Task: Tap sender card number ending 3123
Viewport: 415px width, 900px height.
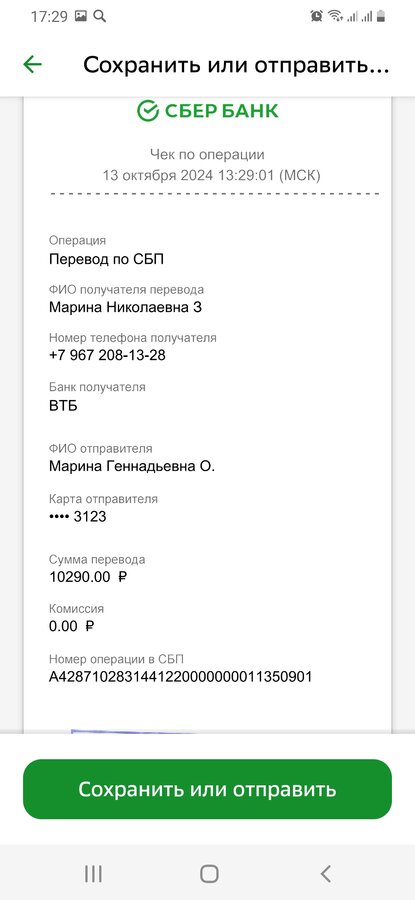Action: coord(77,516)
